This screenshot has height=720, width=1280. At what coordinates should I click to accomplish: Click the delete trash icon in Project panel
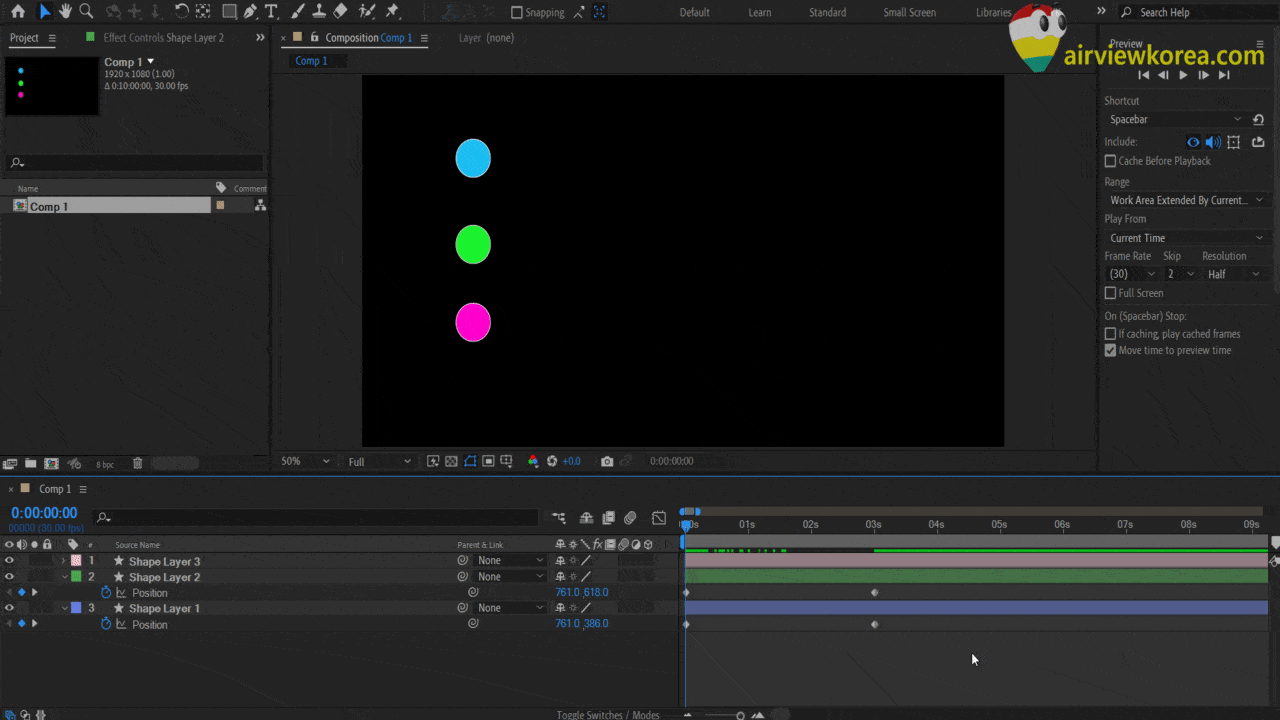pyautogui.click(x=138, y=464)
